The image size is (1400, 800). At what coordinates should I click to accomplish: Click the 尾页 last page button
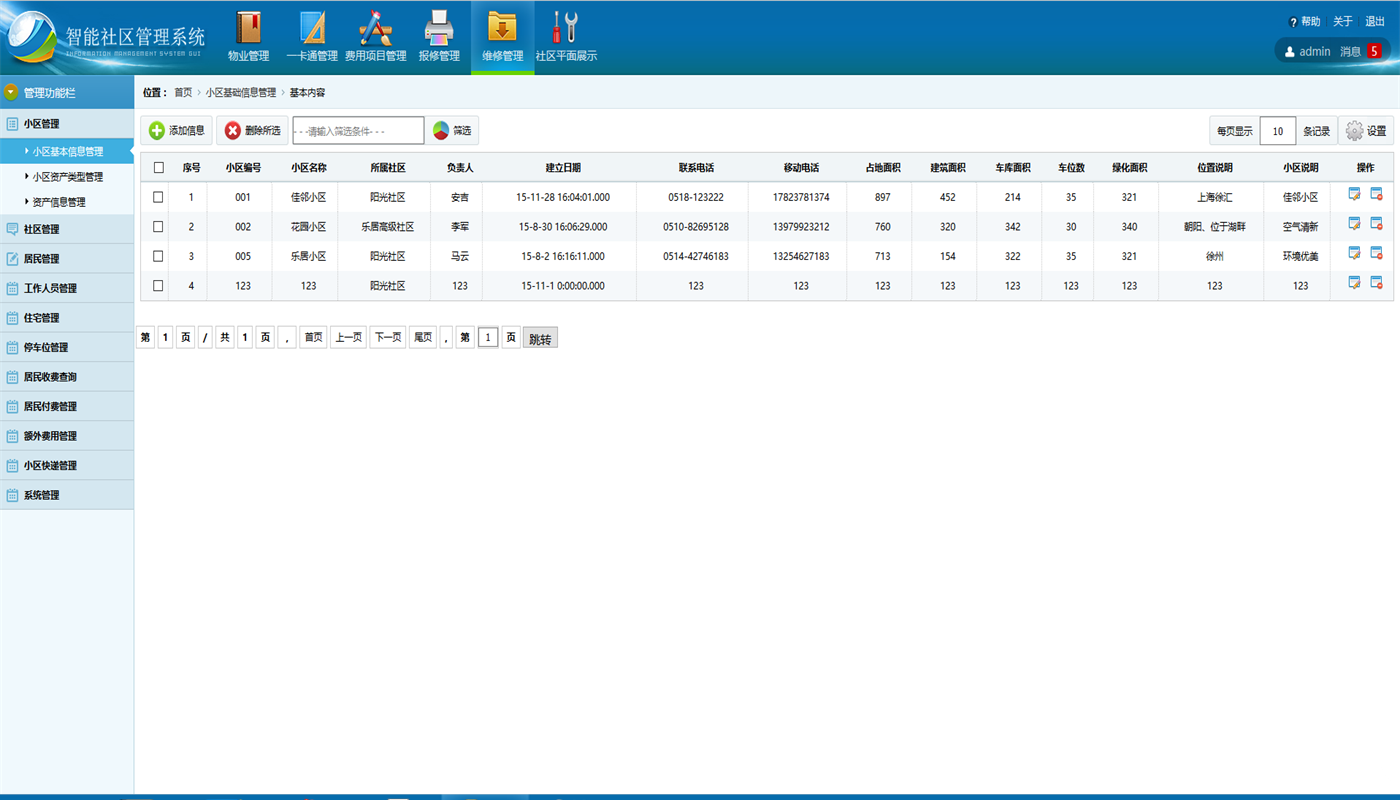(423, 338)
